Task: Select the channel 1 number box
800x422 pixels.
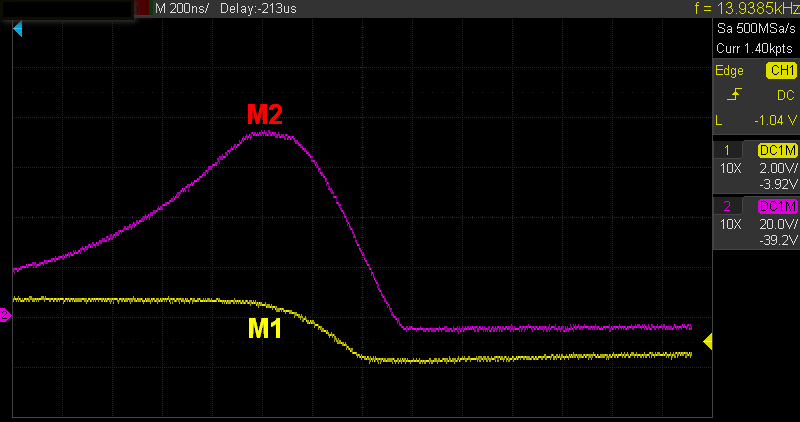Action: 728,150
